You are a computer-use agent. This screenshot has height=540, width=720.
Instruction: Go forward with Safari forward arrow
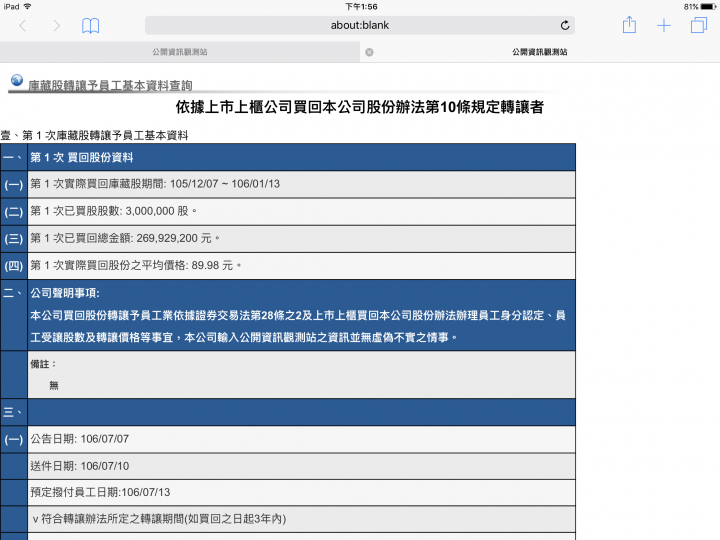56,26
